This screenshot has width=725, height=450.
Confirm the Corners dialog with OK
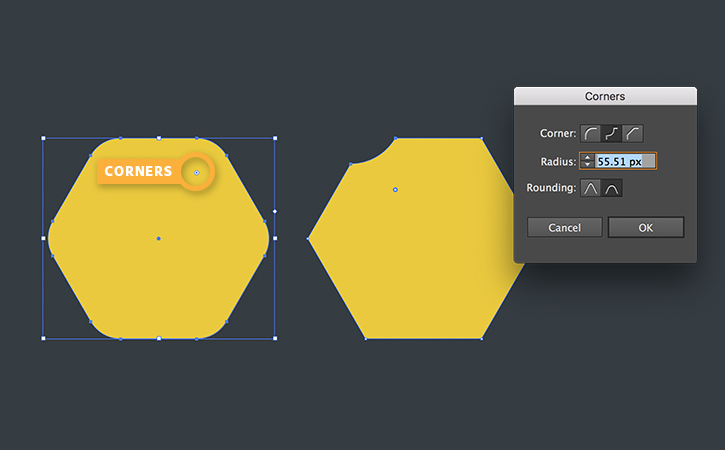(x=645, y=228)
